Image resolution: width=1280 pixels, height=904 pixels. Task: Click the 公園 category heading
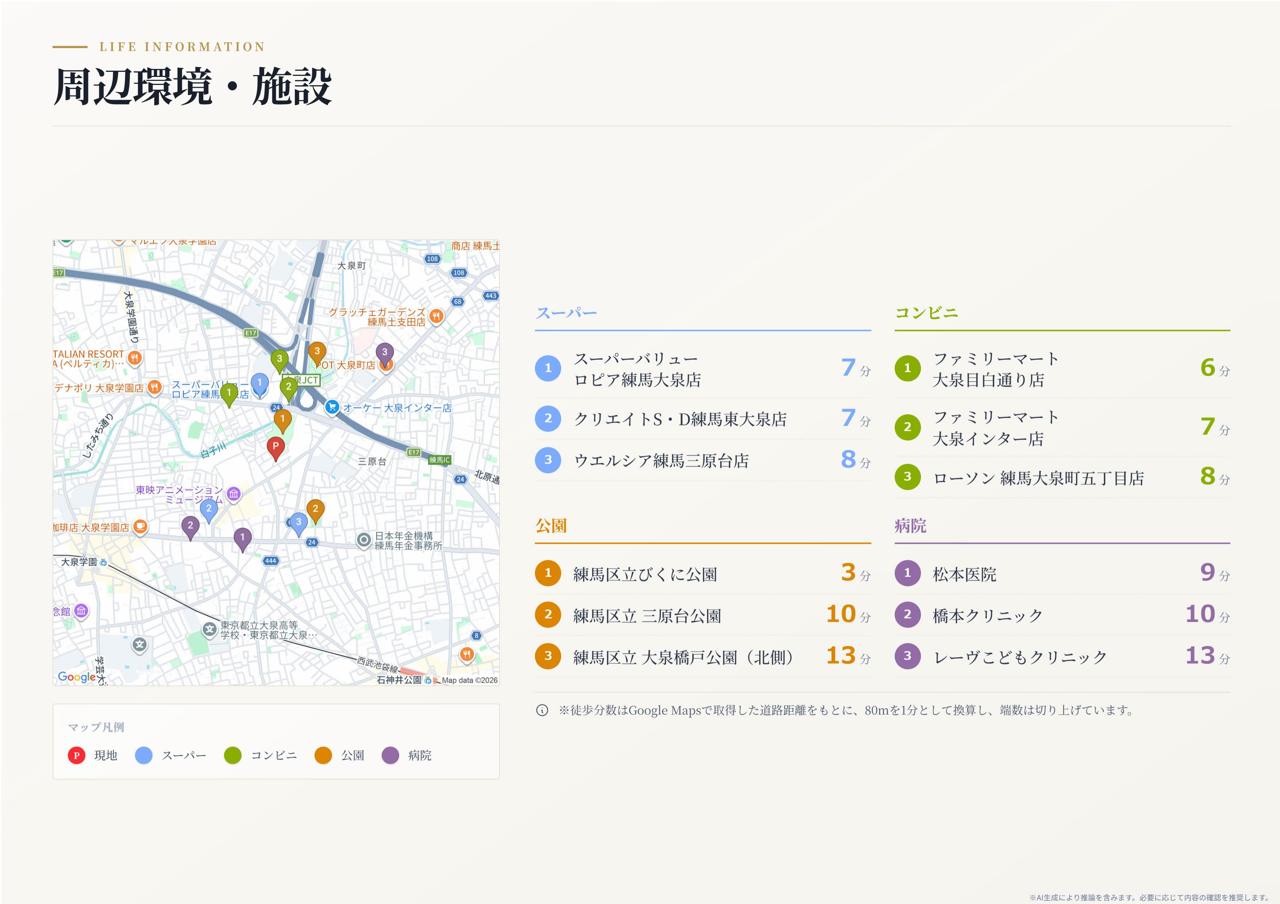551,526
